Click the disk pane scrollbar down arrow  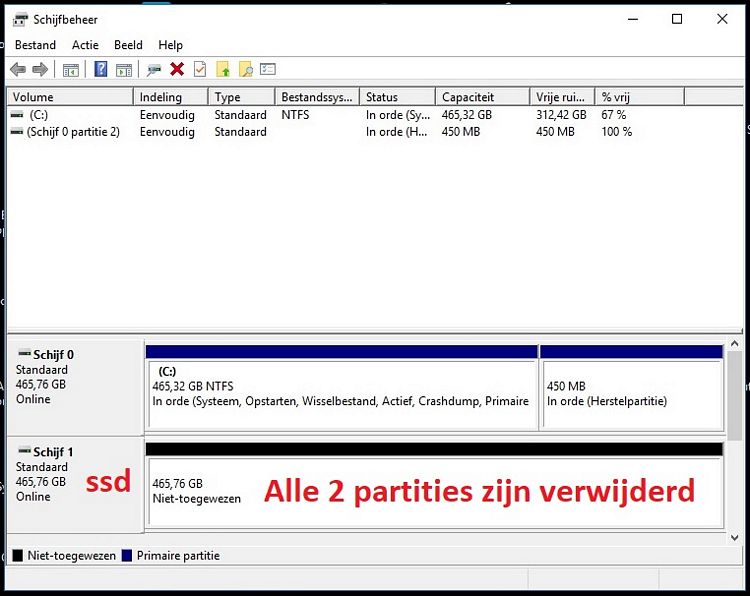735,538
